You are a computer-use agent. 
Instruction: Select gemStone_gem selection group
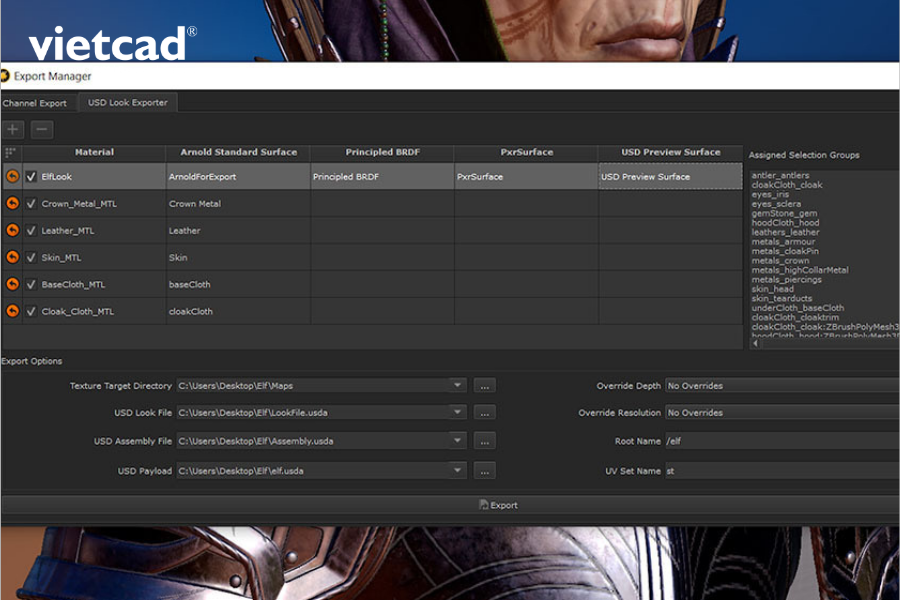(785, 213)
